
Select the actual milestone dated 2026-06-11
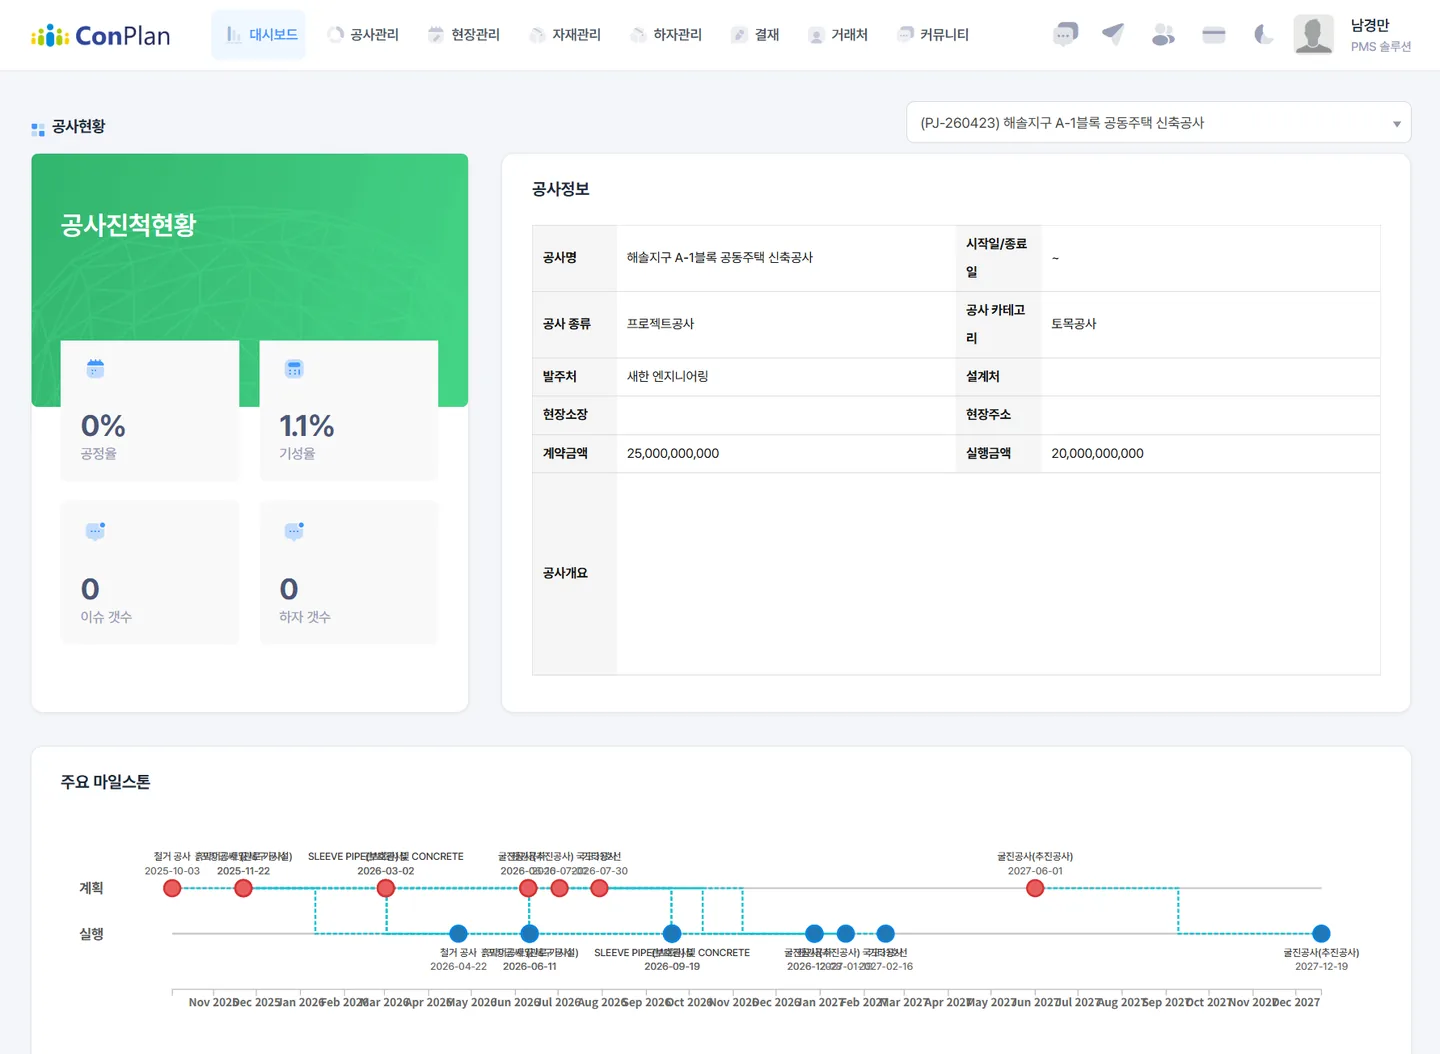(x=530, y=934)
